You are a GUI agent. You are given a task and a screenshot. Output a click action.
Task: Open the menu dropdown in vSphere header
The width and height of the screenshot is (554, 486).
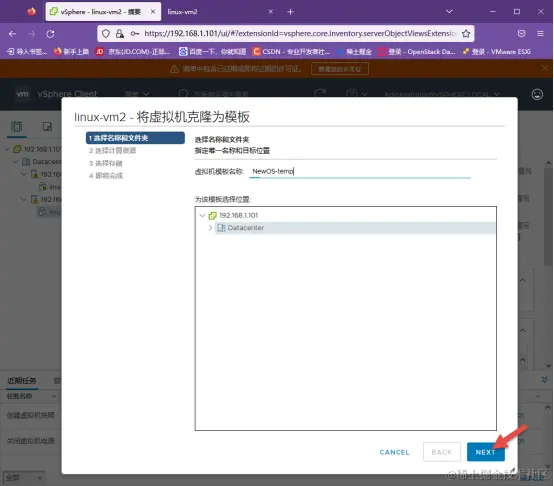tap(137, 94)
